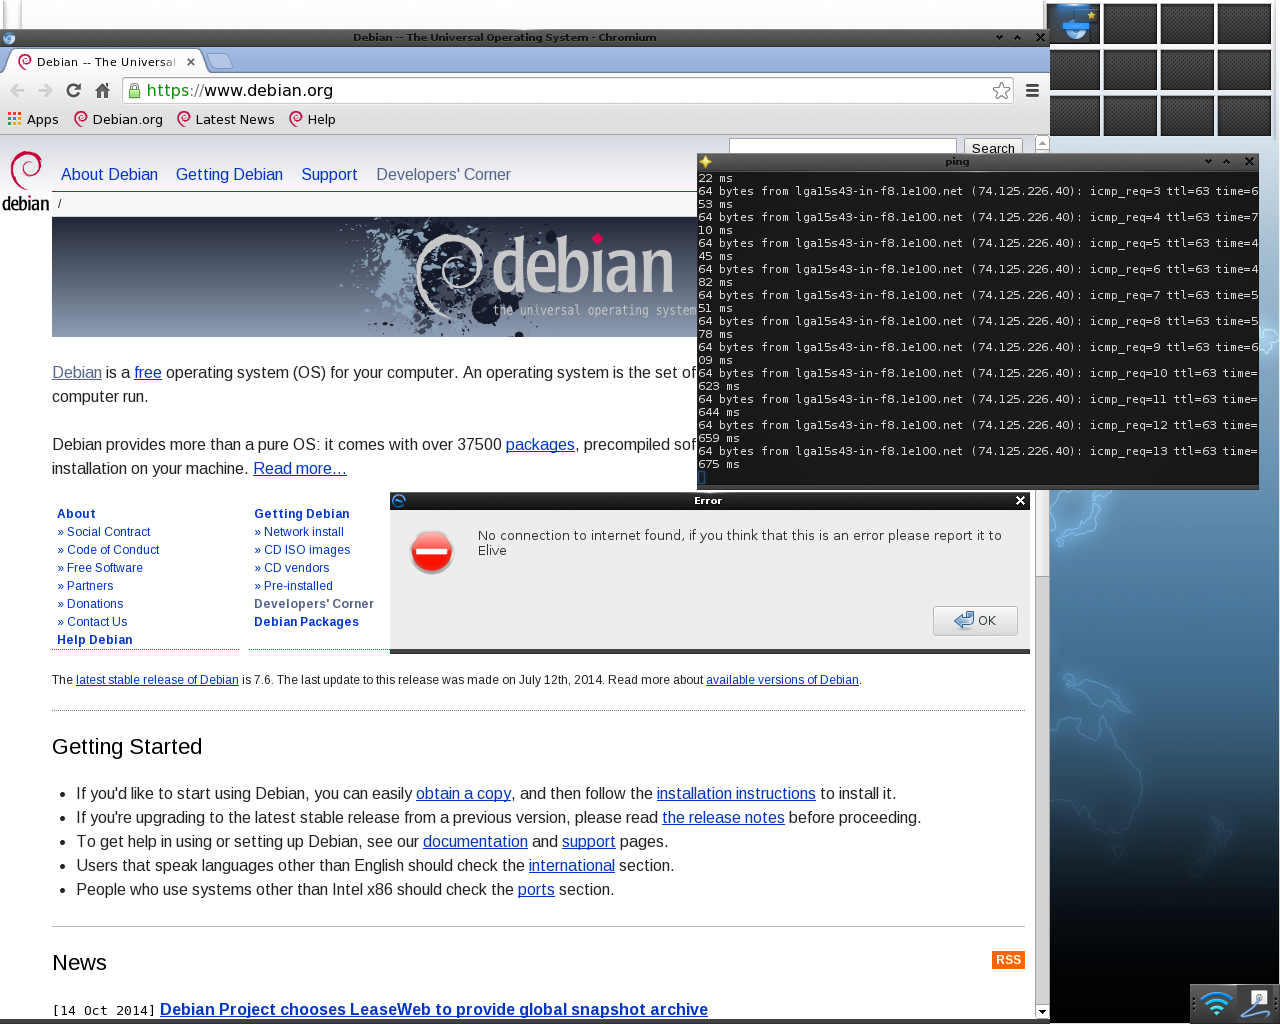1280x1024 pixels.
Task: Visit Developers' Corner in the top navigation
Action: (443, 174)
